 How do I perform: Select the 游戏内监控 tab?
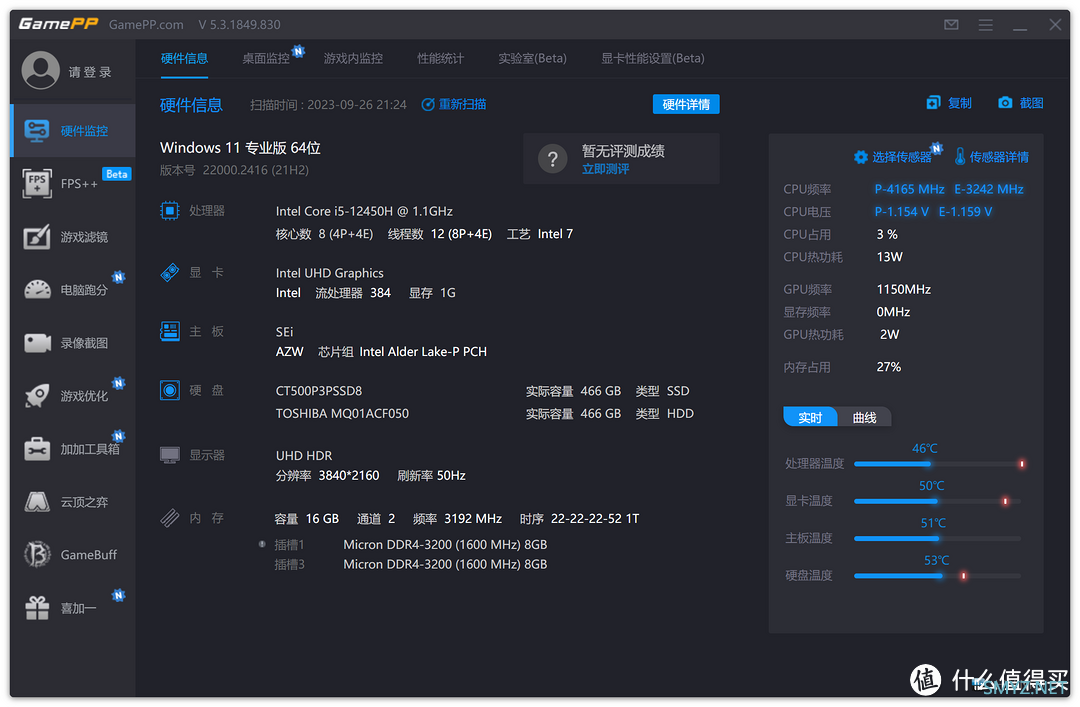[x=353, y=59]
